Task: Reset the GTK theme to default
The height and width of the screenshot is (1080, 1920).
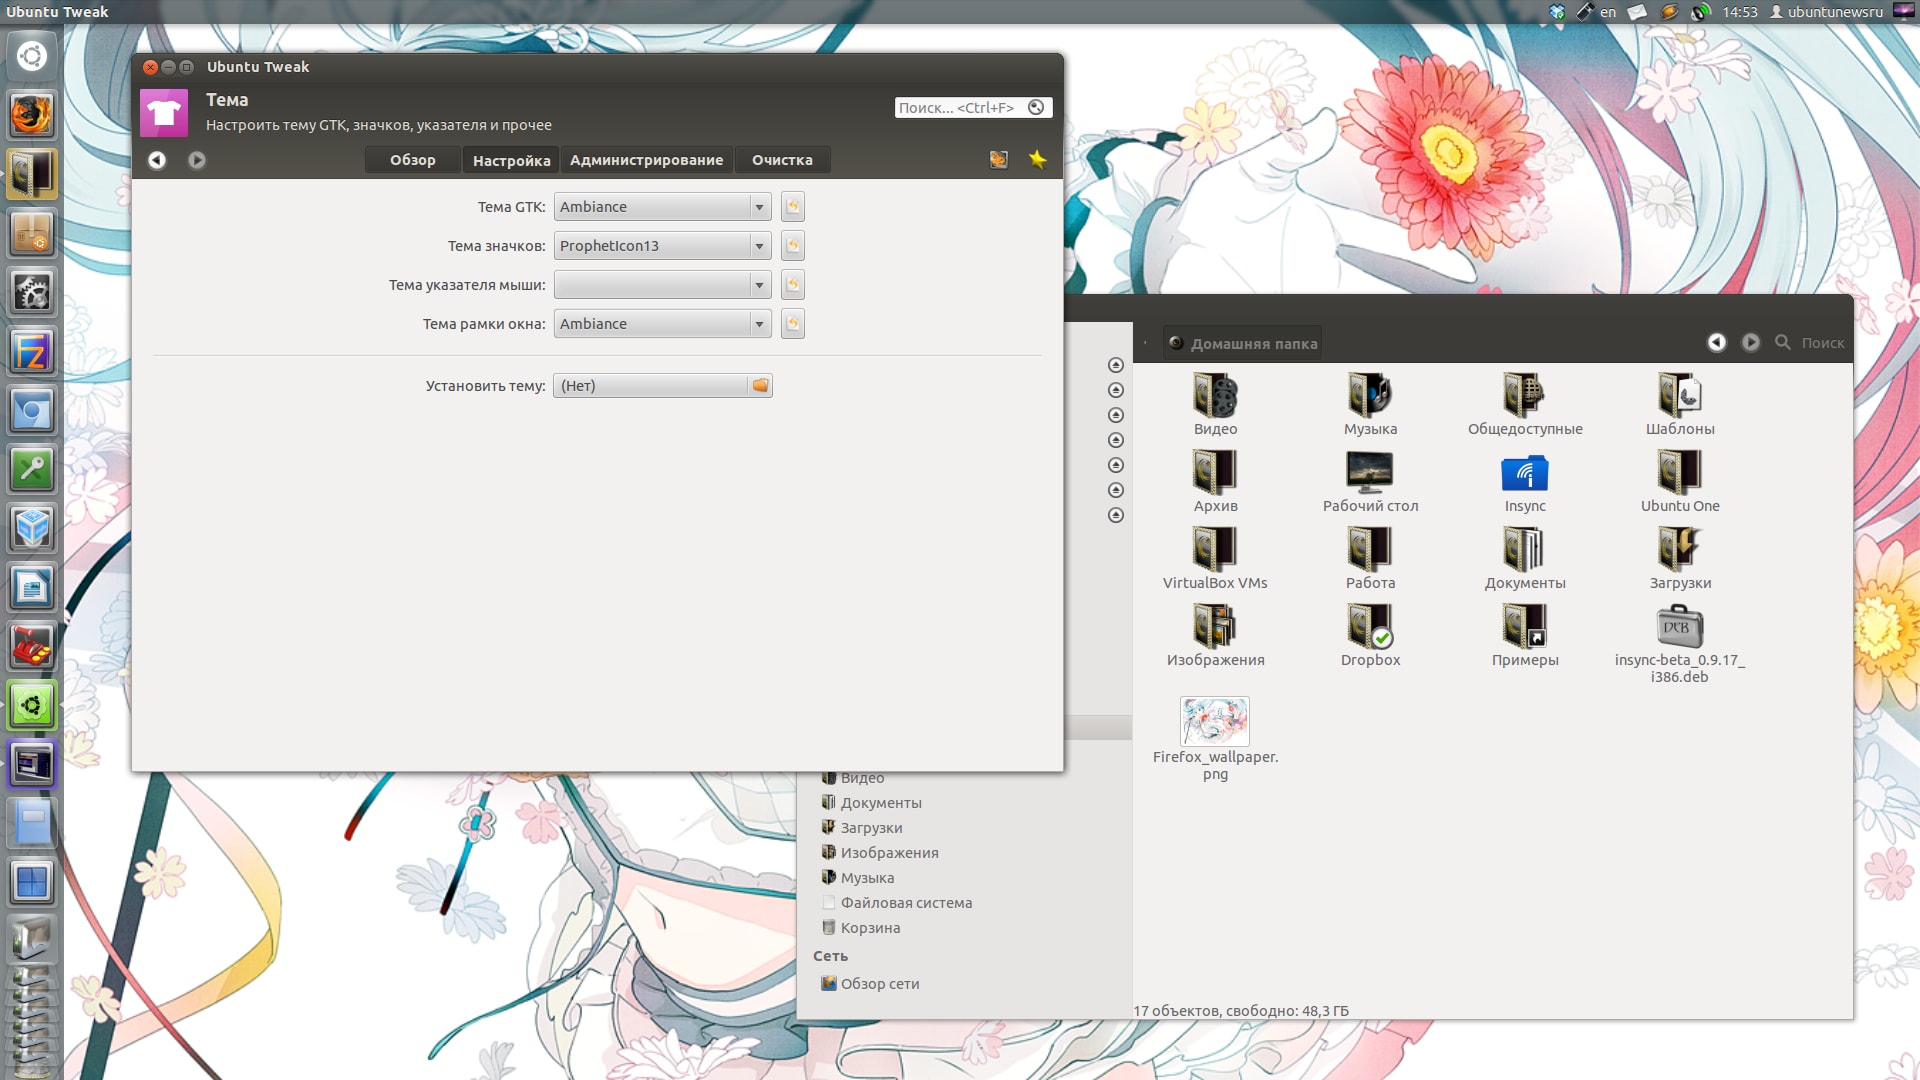Action: point(793,207)
